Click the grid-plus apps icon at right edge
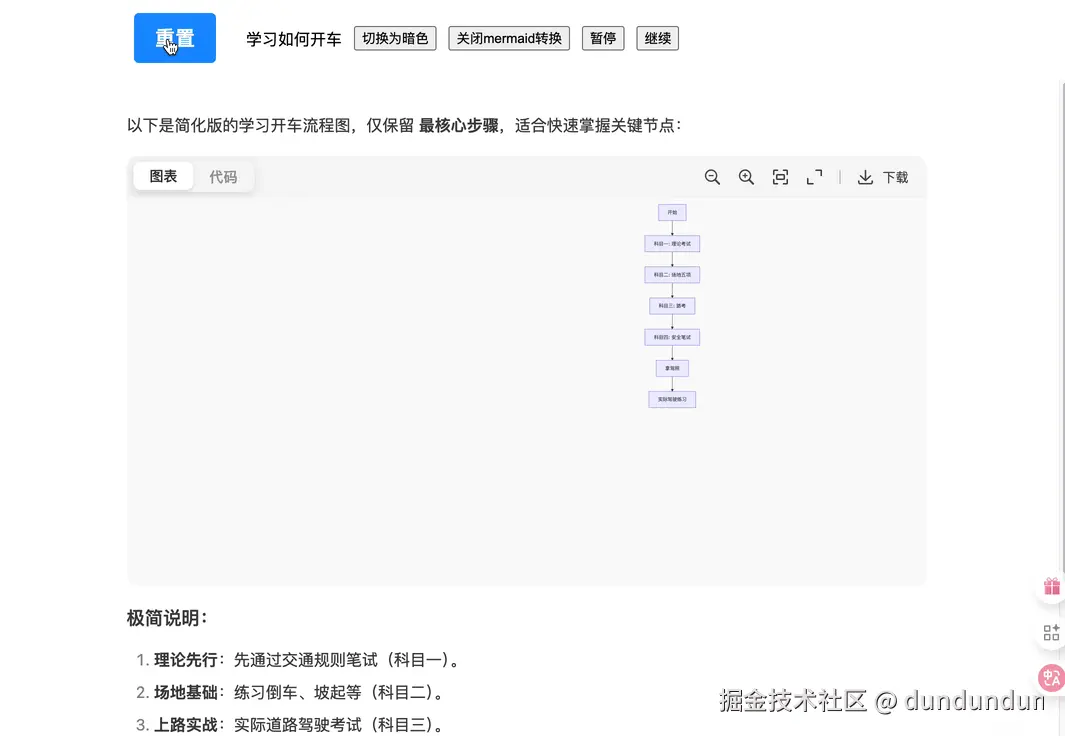The image size is (1065, 736). coord(1051,633)
